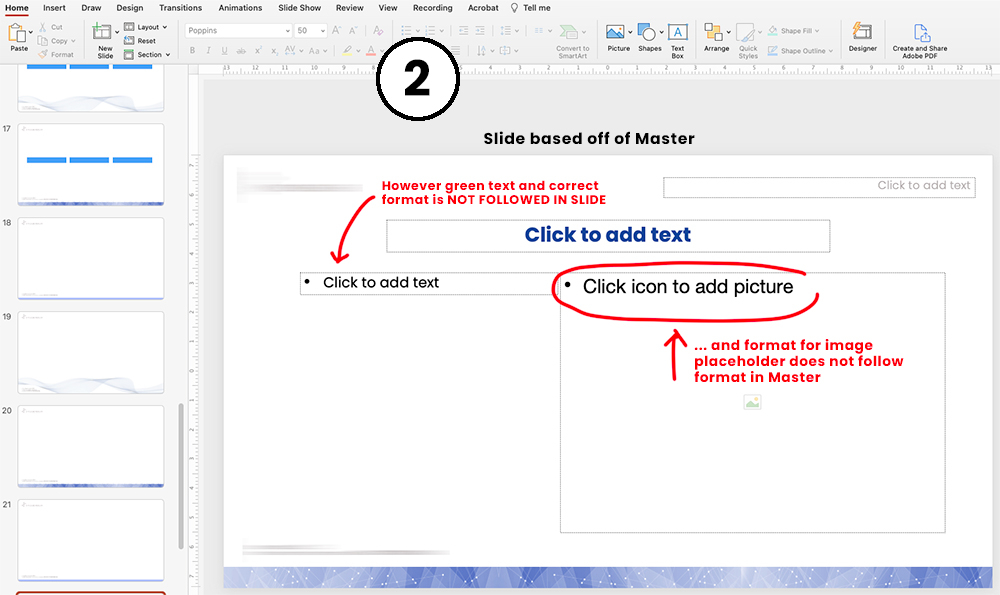This screenshot has width=1000, height=595.
Task: Click the Shapes icon
Action: (647, 32)
